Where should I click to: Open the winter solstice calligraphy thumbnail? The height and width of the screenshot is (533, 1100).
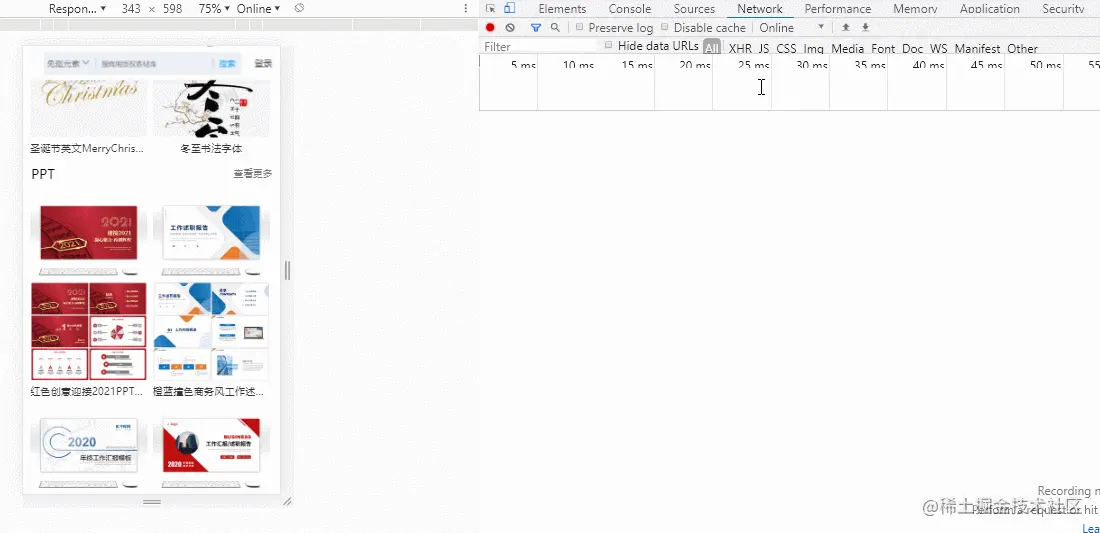tap(211, 109)
